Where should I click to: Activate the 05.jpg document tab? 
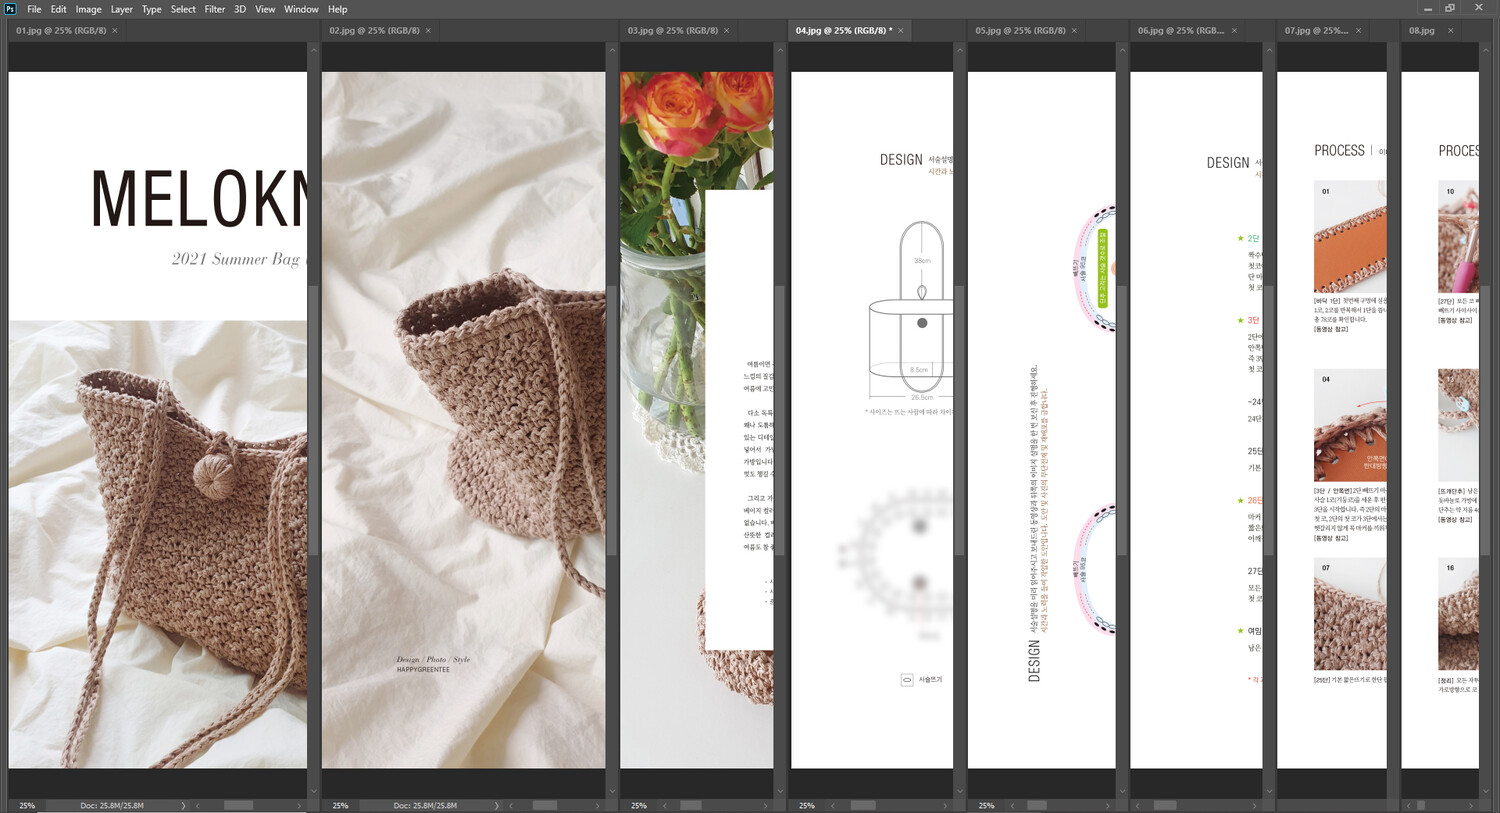[1020, 31]
